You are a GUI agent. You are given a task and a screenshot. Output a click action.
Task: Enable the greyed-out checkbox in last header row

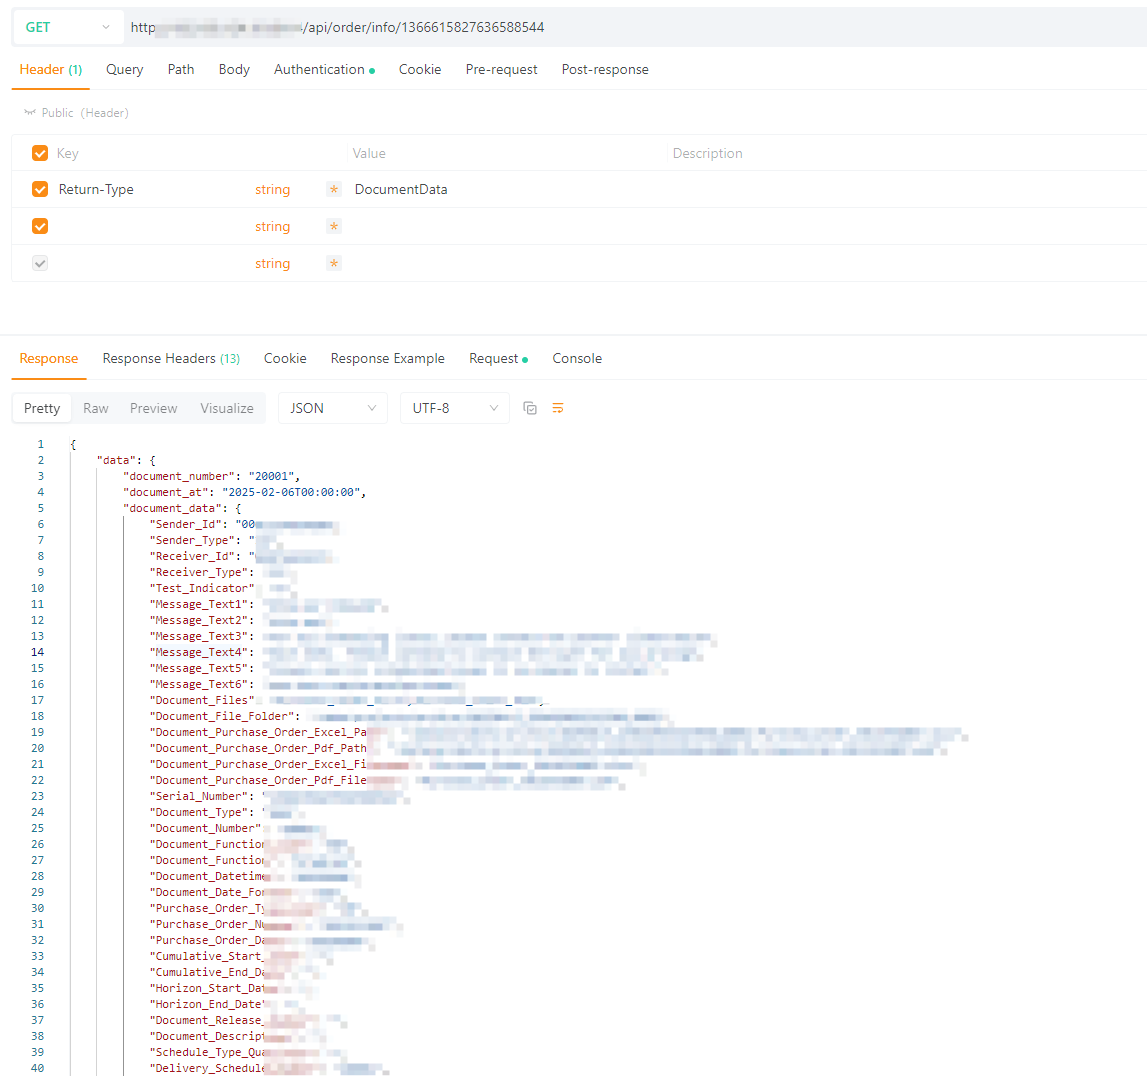coord(40,264)
